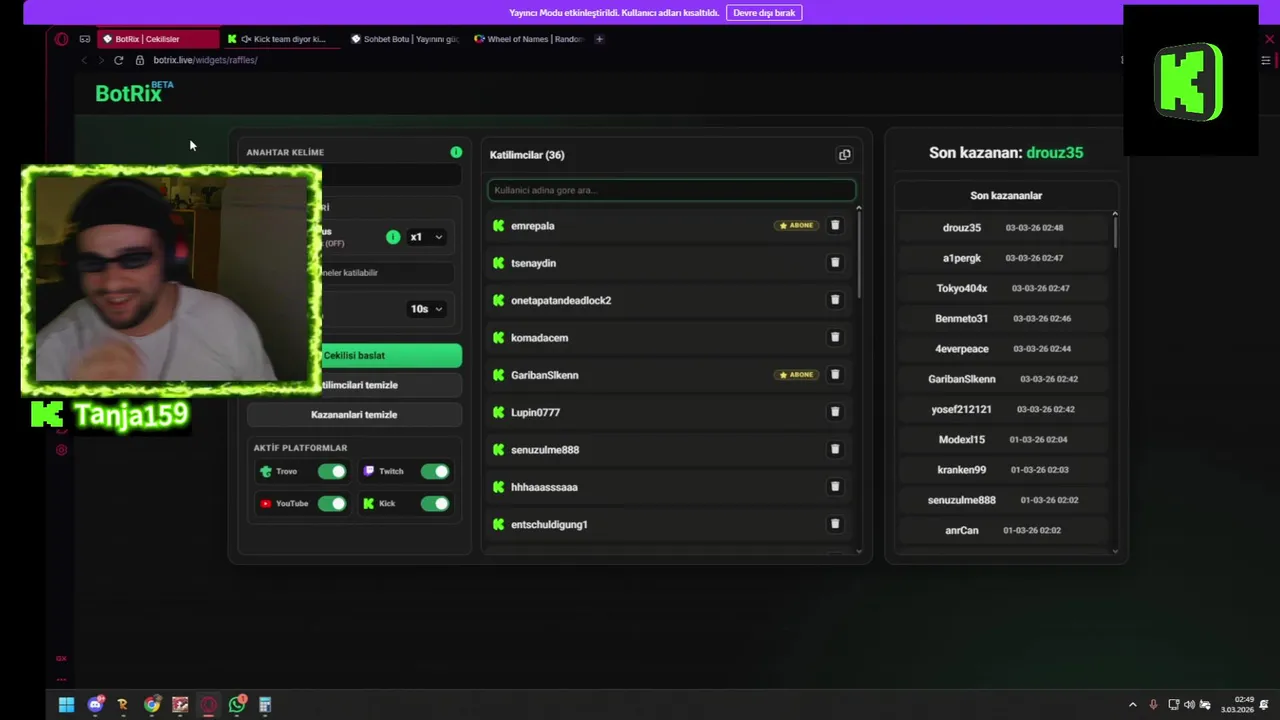The width and height of the screenshot is (1280, 720).
Task: Remove senuzulme888 with its trash icon
Action: (x=835, y=450)
